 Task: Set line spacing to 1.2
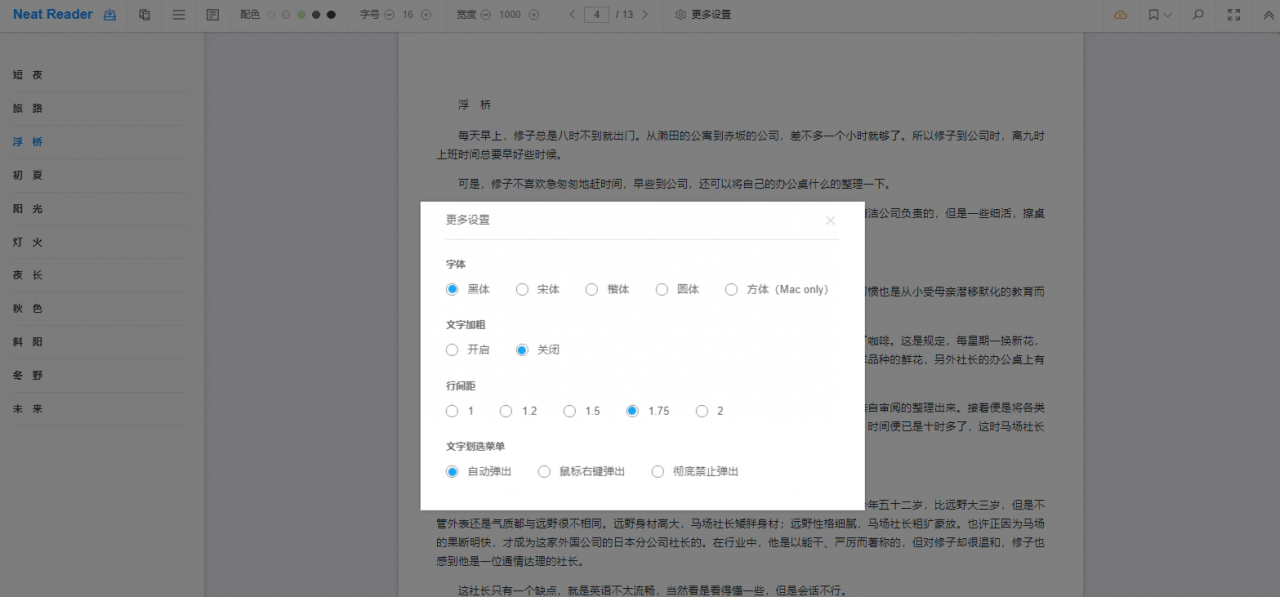pos(506,411)
